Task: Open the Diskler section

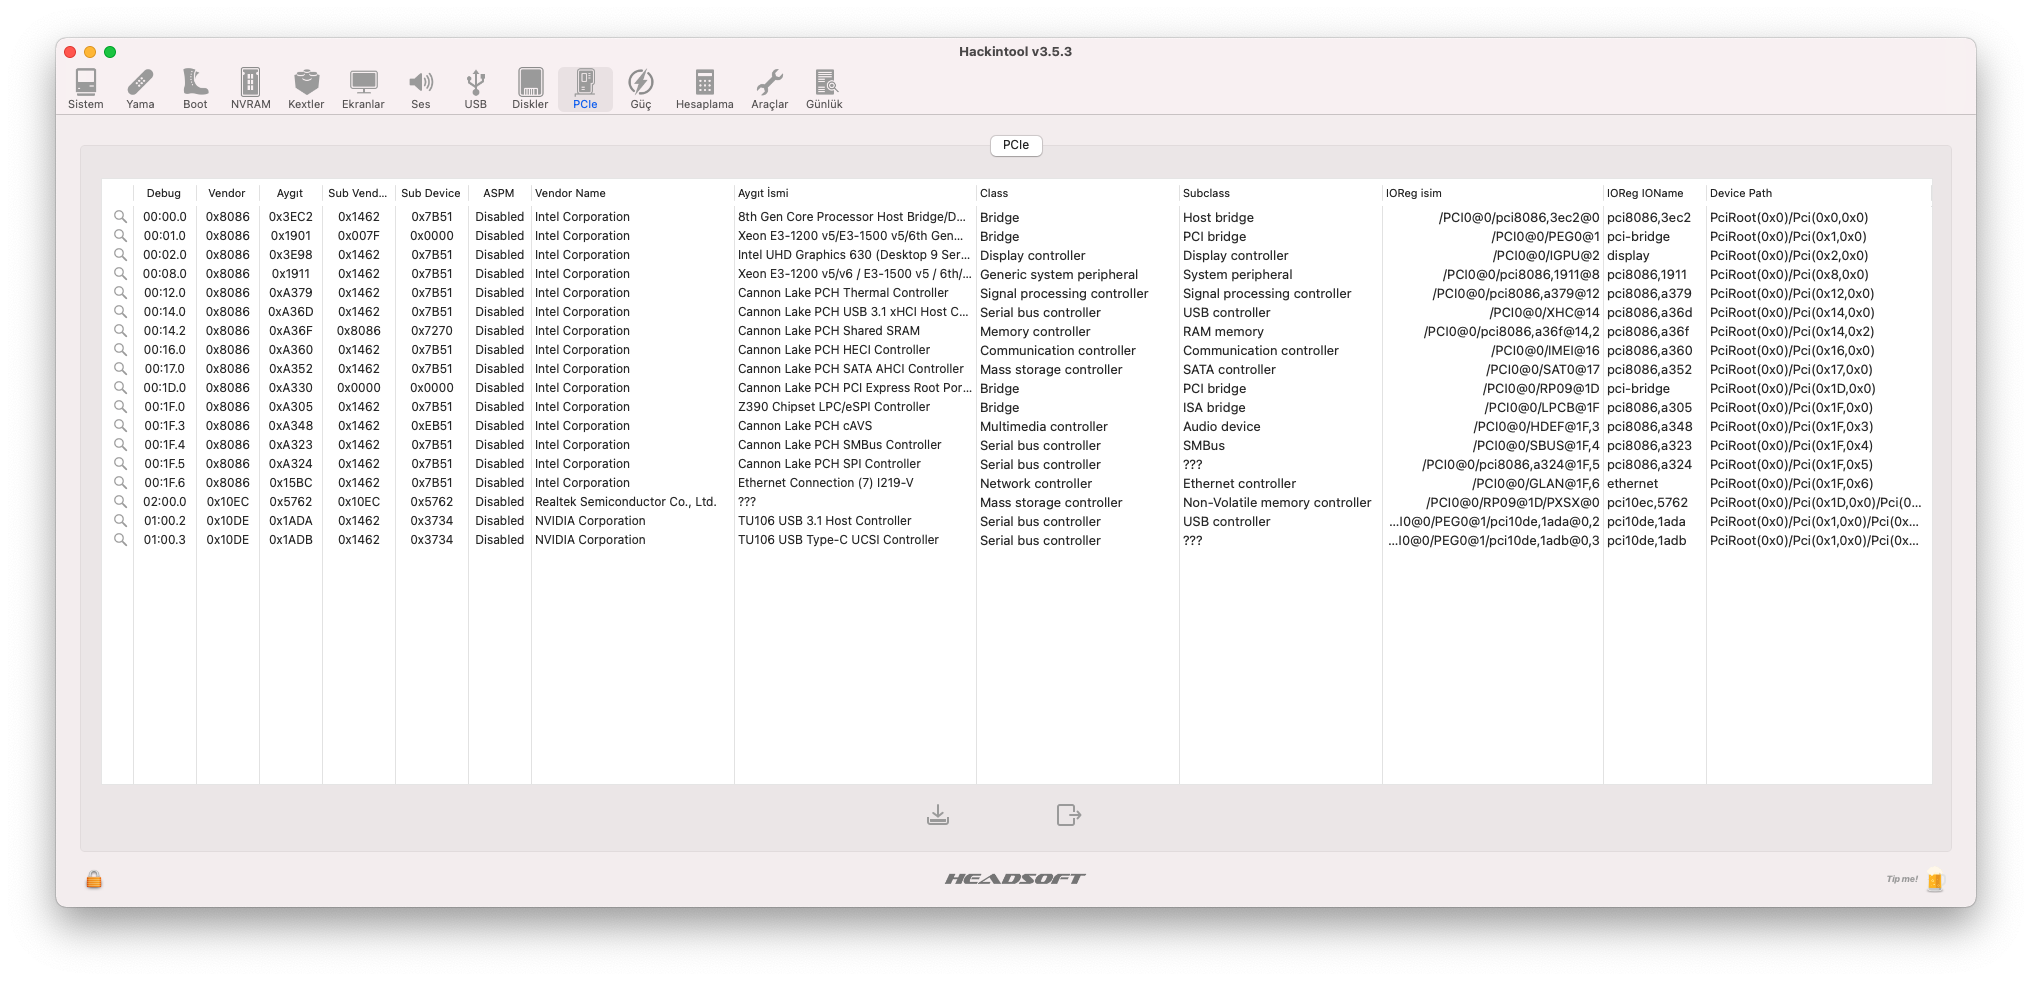Action: point(529,88)
